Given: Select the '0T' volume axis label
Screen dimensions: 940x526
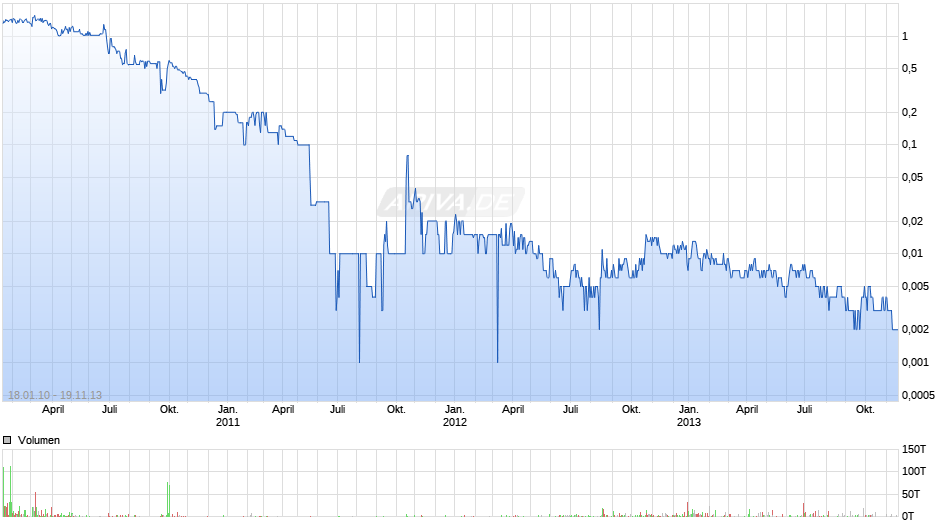Looking at the screenshot, I should pyautogui.click(x=908, y=516).
